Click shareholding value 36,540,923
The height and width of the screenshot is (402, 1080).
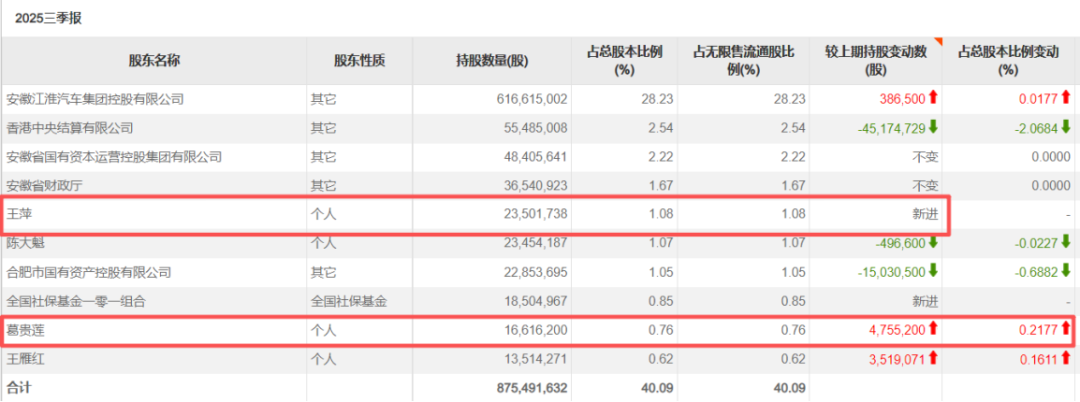[534, 186]
